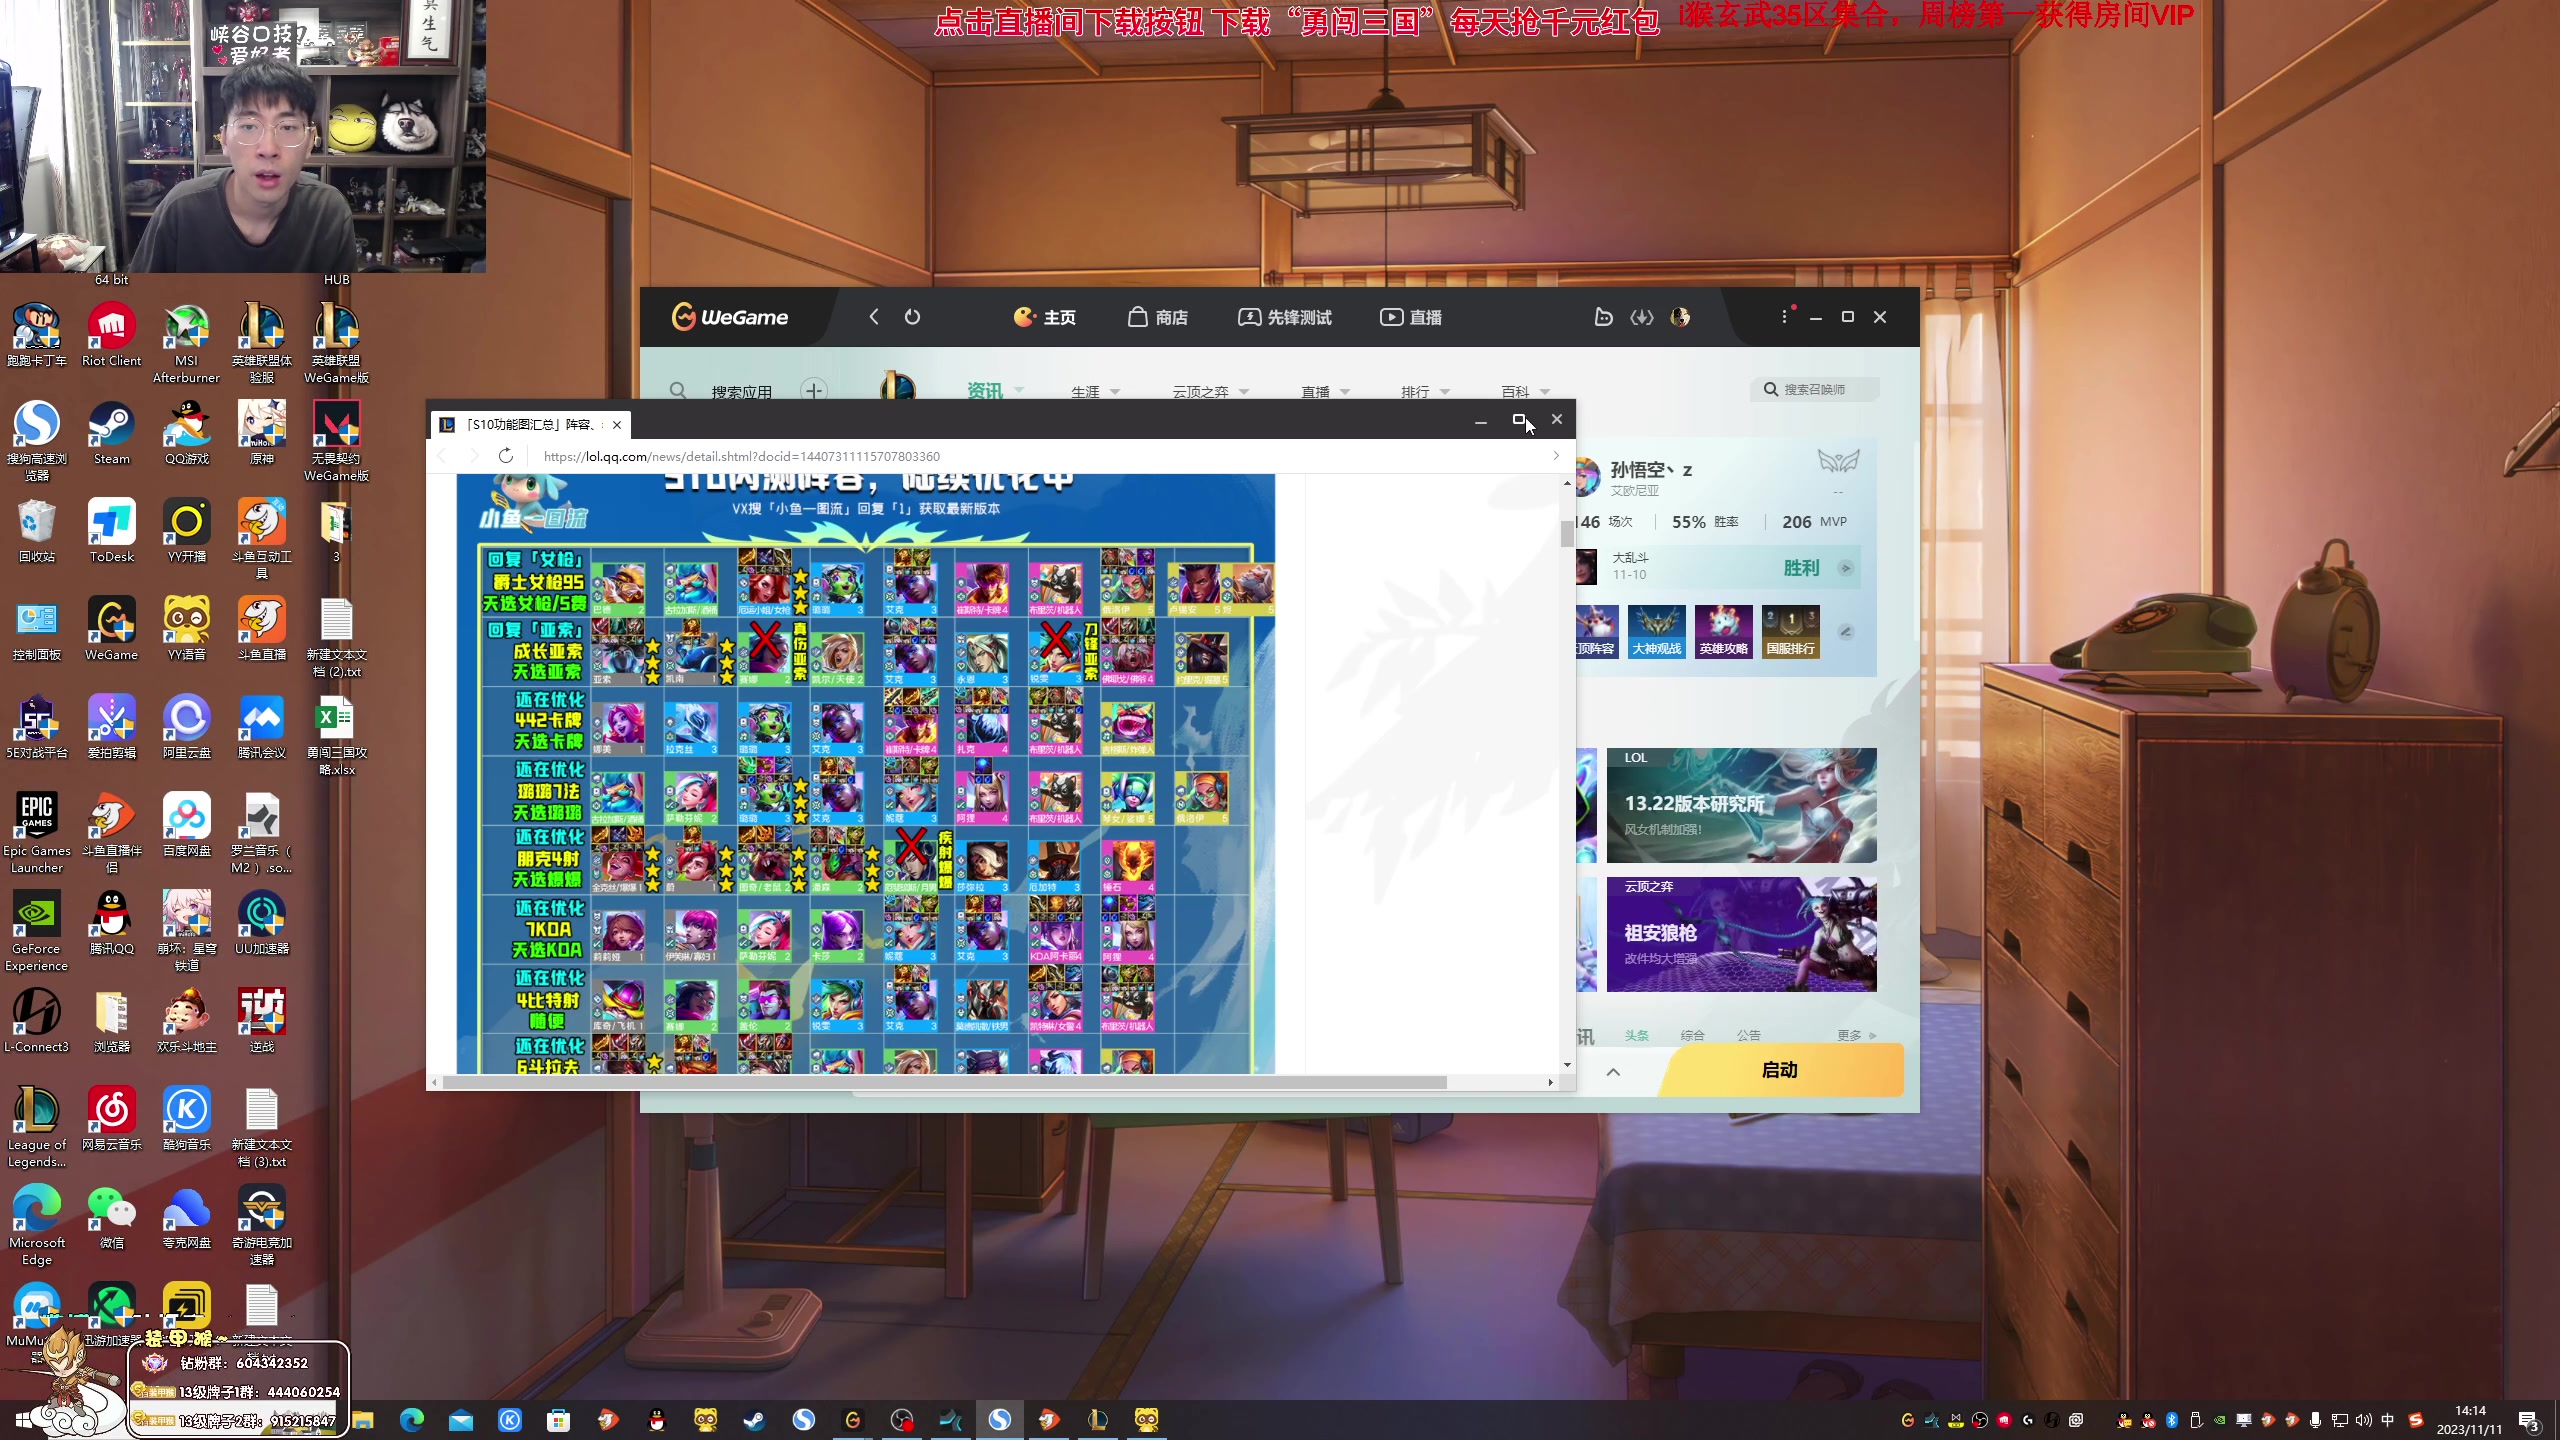Screen dimensions: 2560x1440
Task: Reload the lol.qq.com news page
Action: (506, 456)
